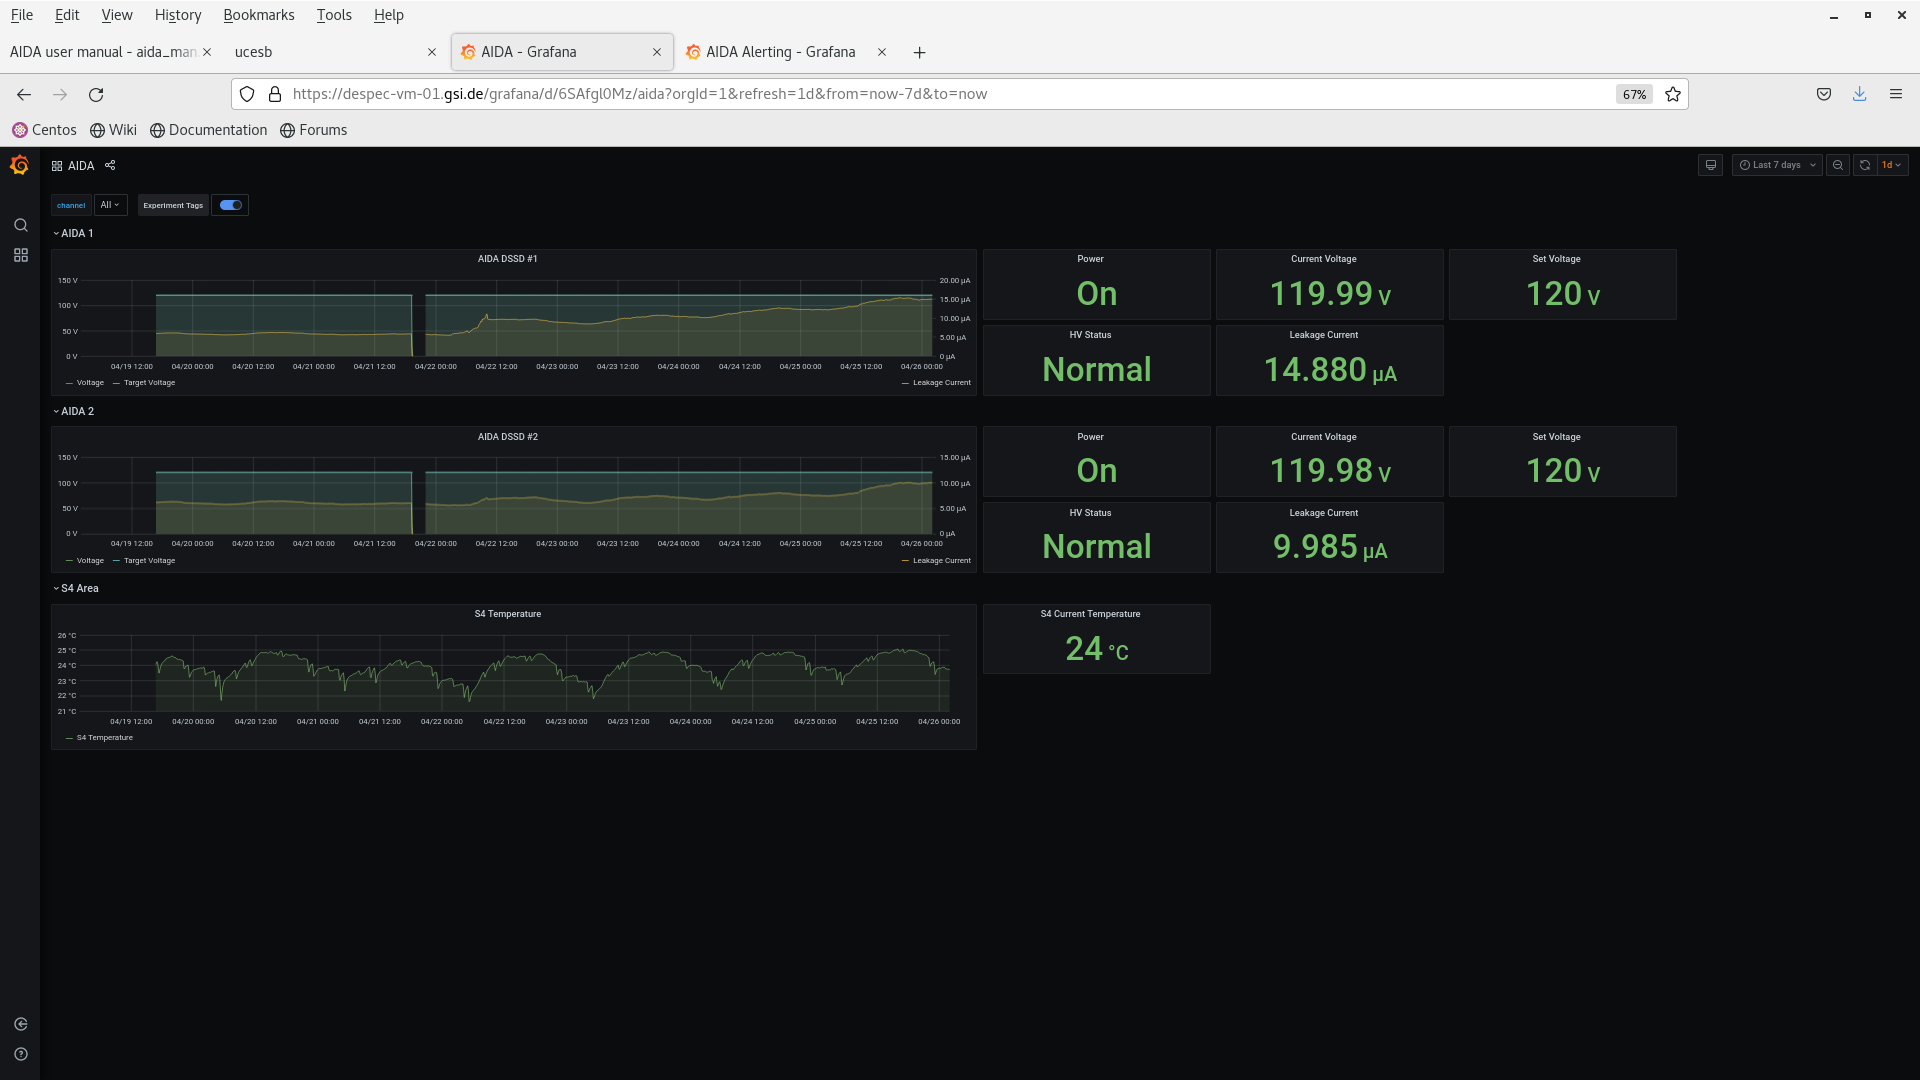
Task: Open the Forums bookmark
Action: coord(313,130)
